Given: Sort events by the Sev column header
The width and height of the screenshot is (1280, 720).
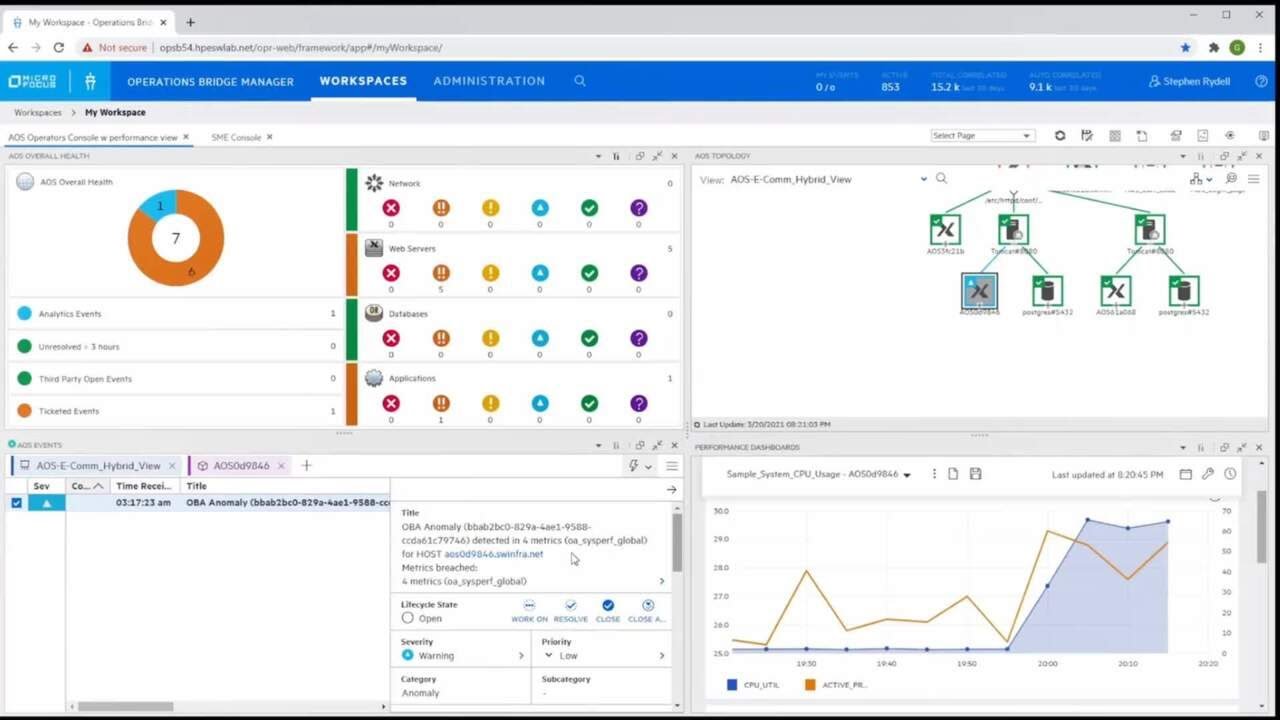Looking at the screenshot, I should pyautogui.click(x=41, y=486).
